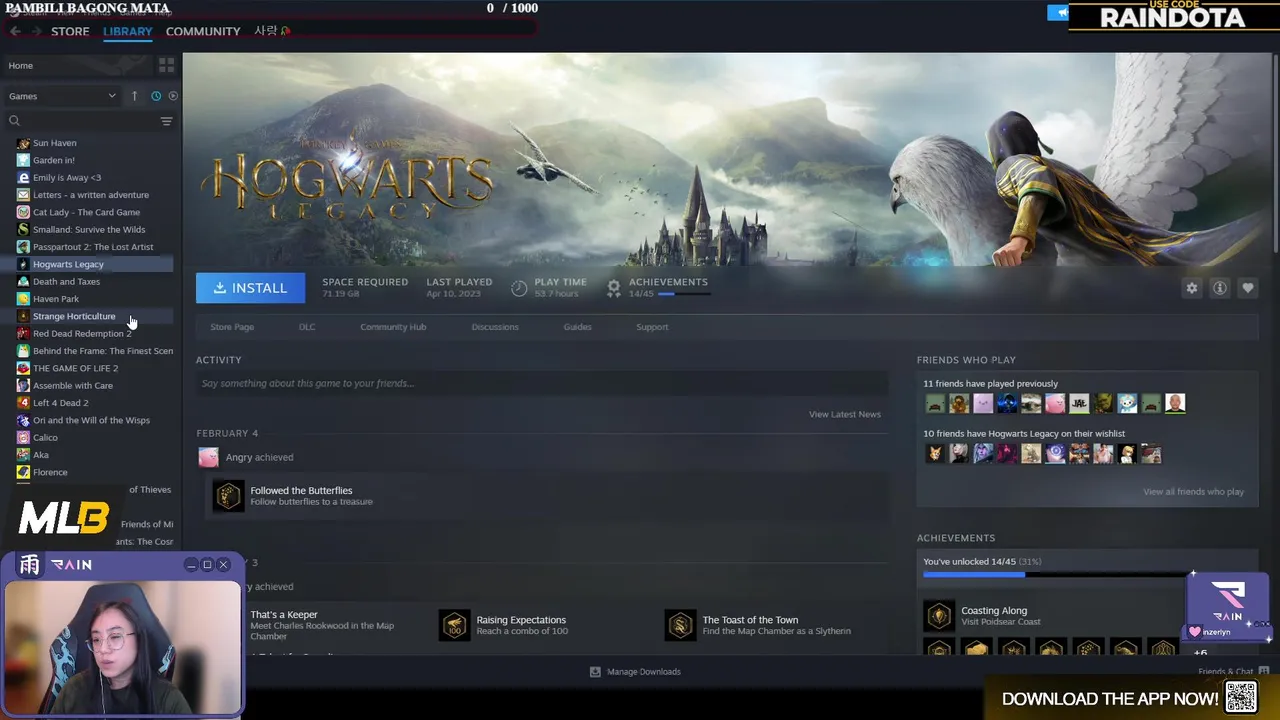Click the play time clock icon
This screenshot has height=720, width=1280.
519,288
